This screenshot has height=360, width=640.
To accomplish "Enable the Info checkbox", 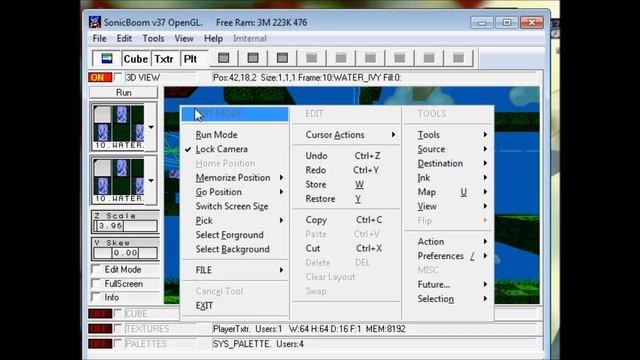I will click(96, 297).
